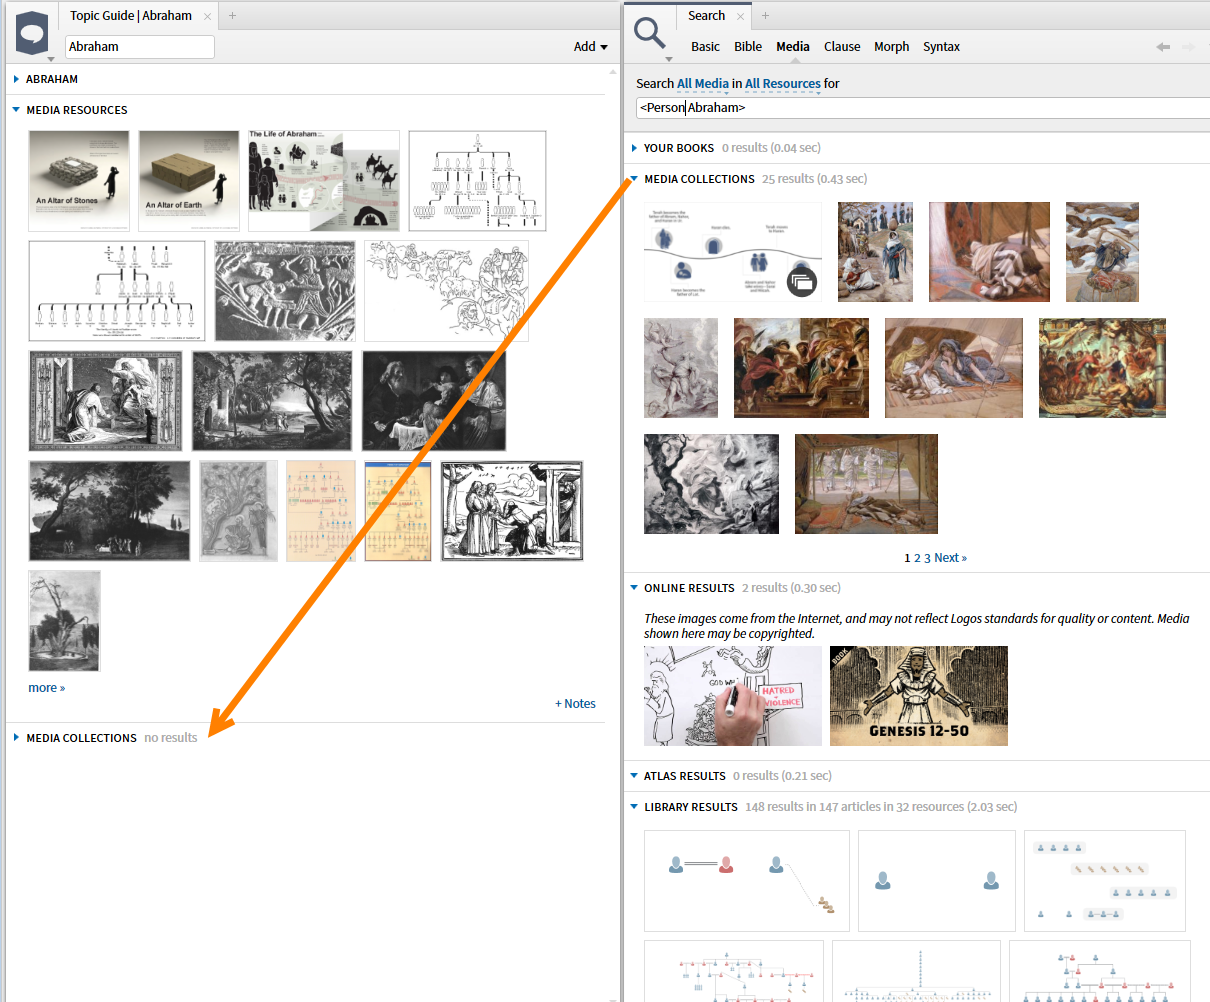Screen dimensions: 1210x1002
Task: Go to results page 3
Action: coord(927,558)
